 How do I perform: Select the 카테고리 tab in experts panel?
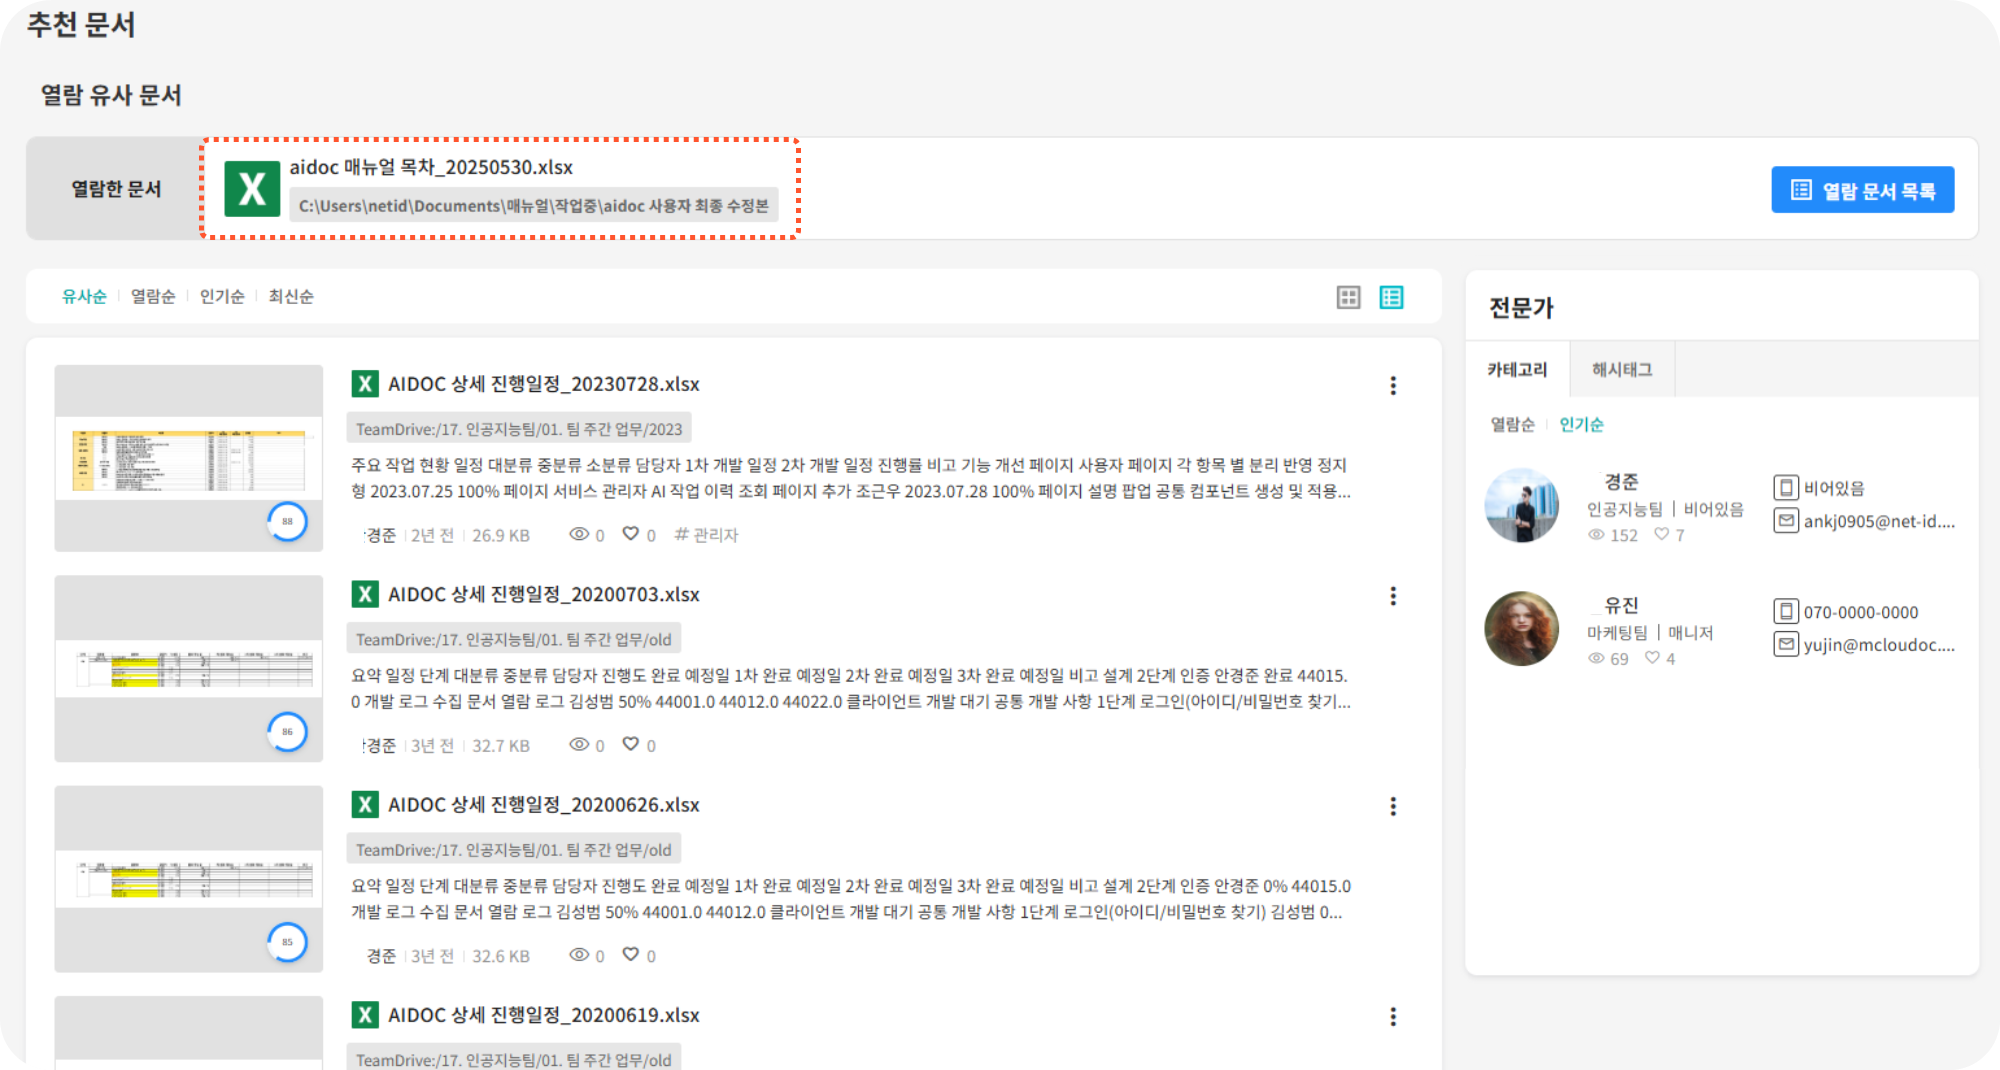(1517, 369)
